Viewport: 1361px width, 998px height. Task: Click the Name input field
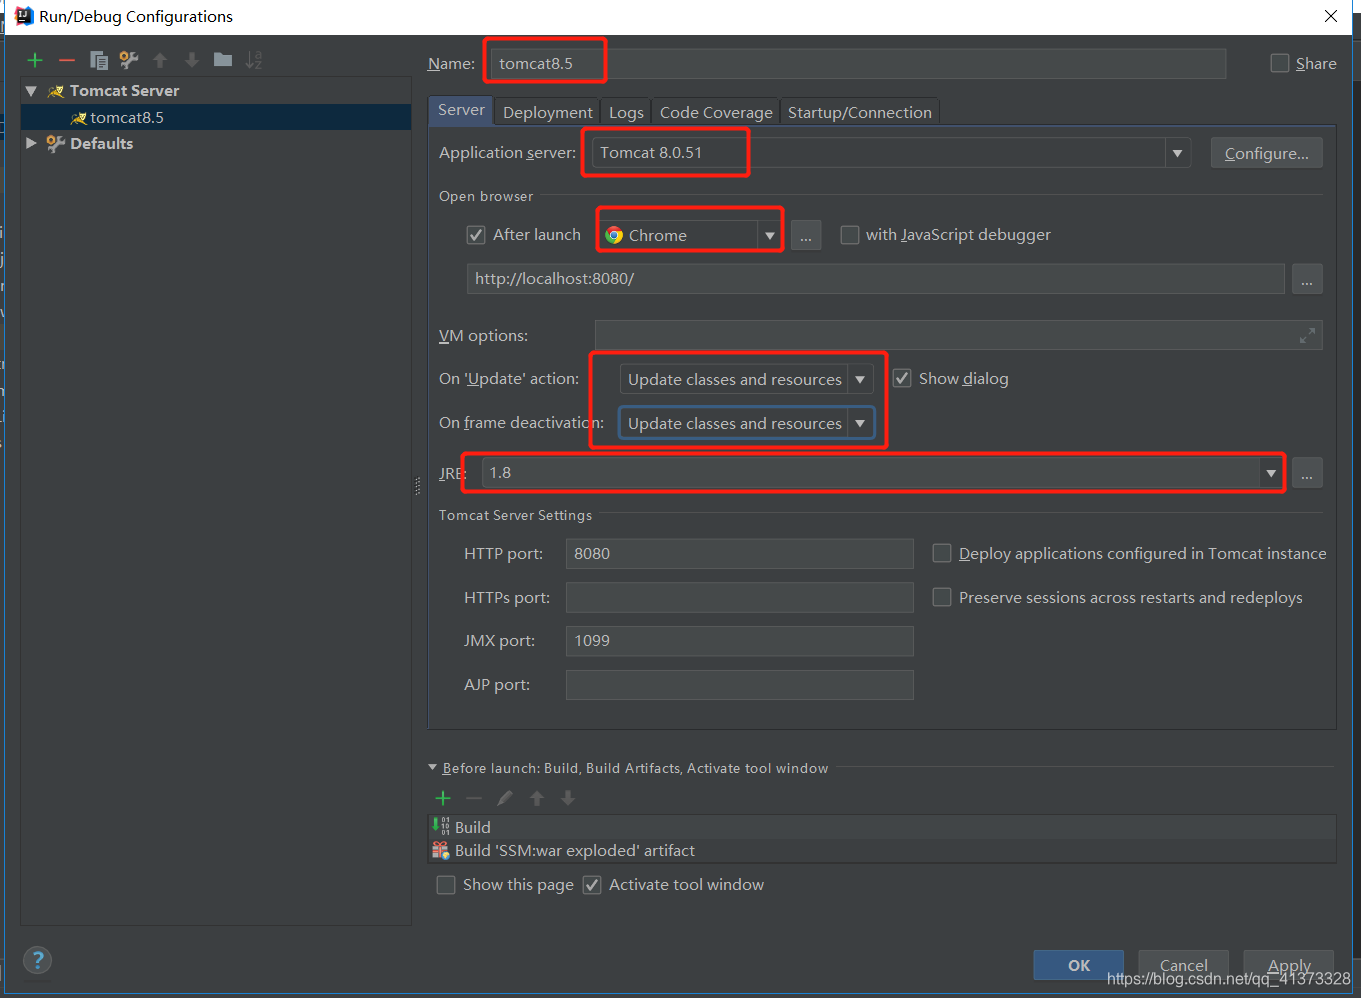858,63
